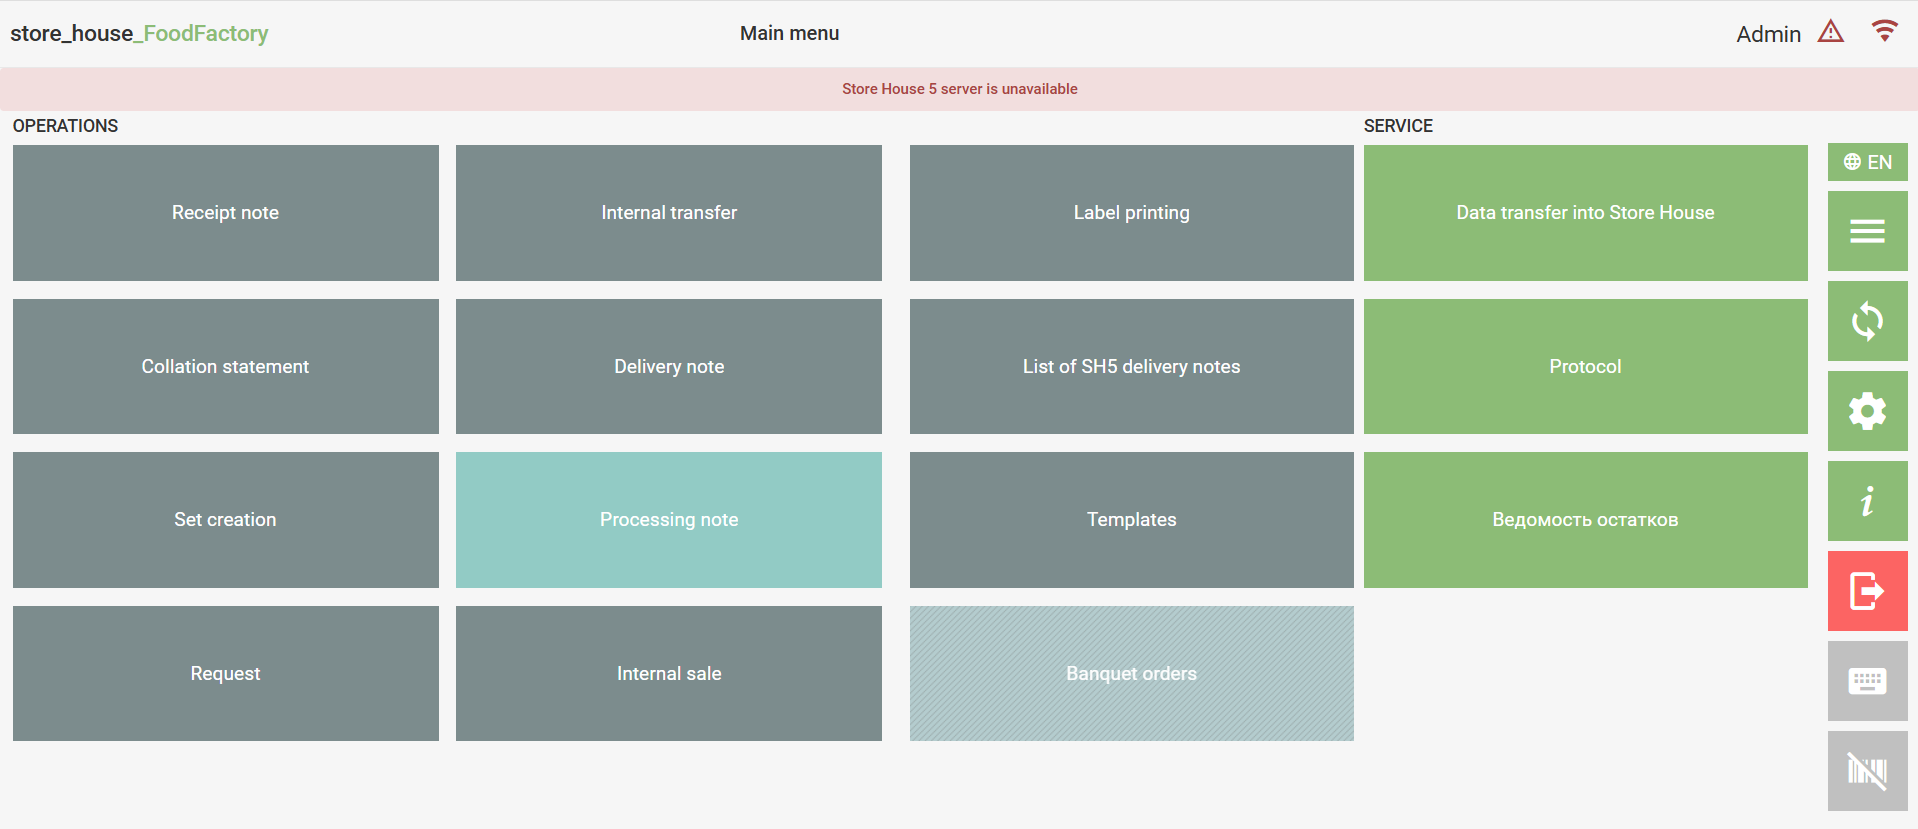Select the Collation statement tile
Image resolution: width=1918 pixels, height=829 pixels.
pyautogui.click(x=225, y=367)
